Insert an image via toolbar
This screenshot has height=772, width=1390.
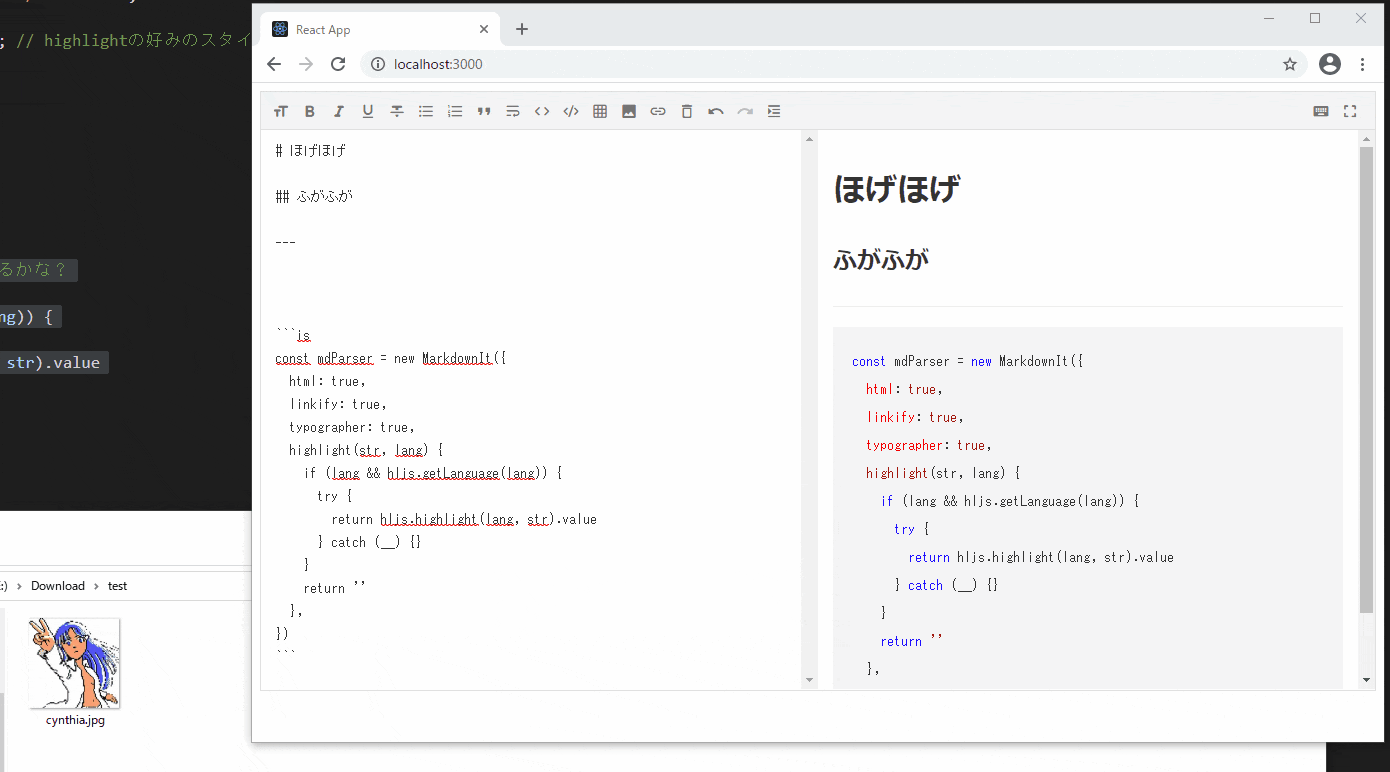click(x=629, y=111)
